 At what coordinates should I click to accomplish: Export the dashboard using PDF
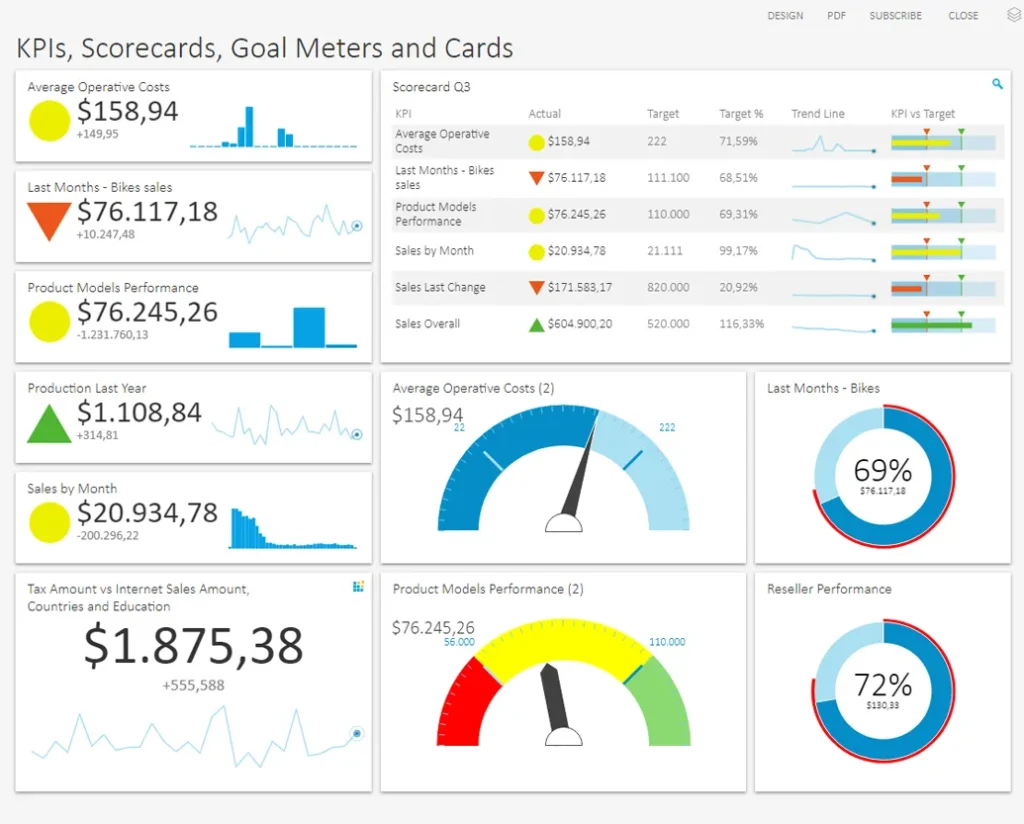(x=836, y=16)
